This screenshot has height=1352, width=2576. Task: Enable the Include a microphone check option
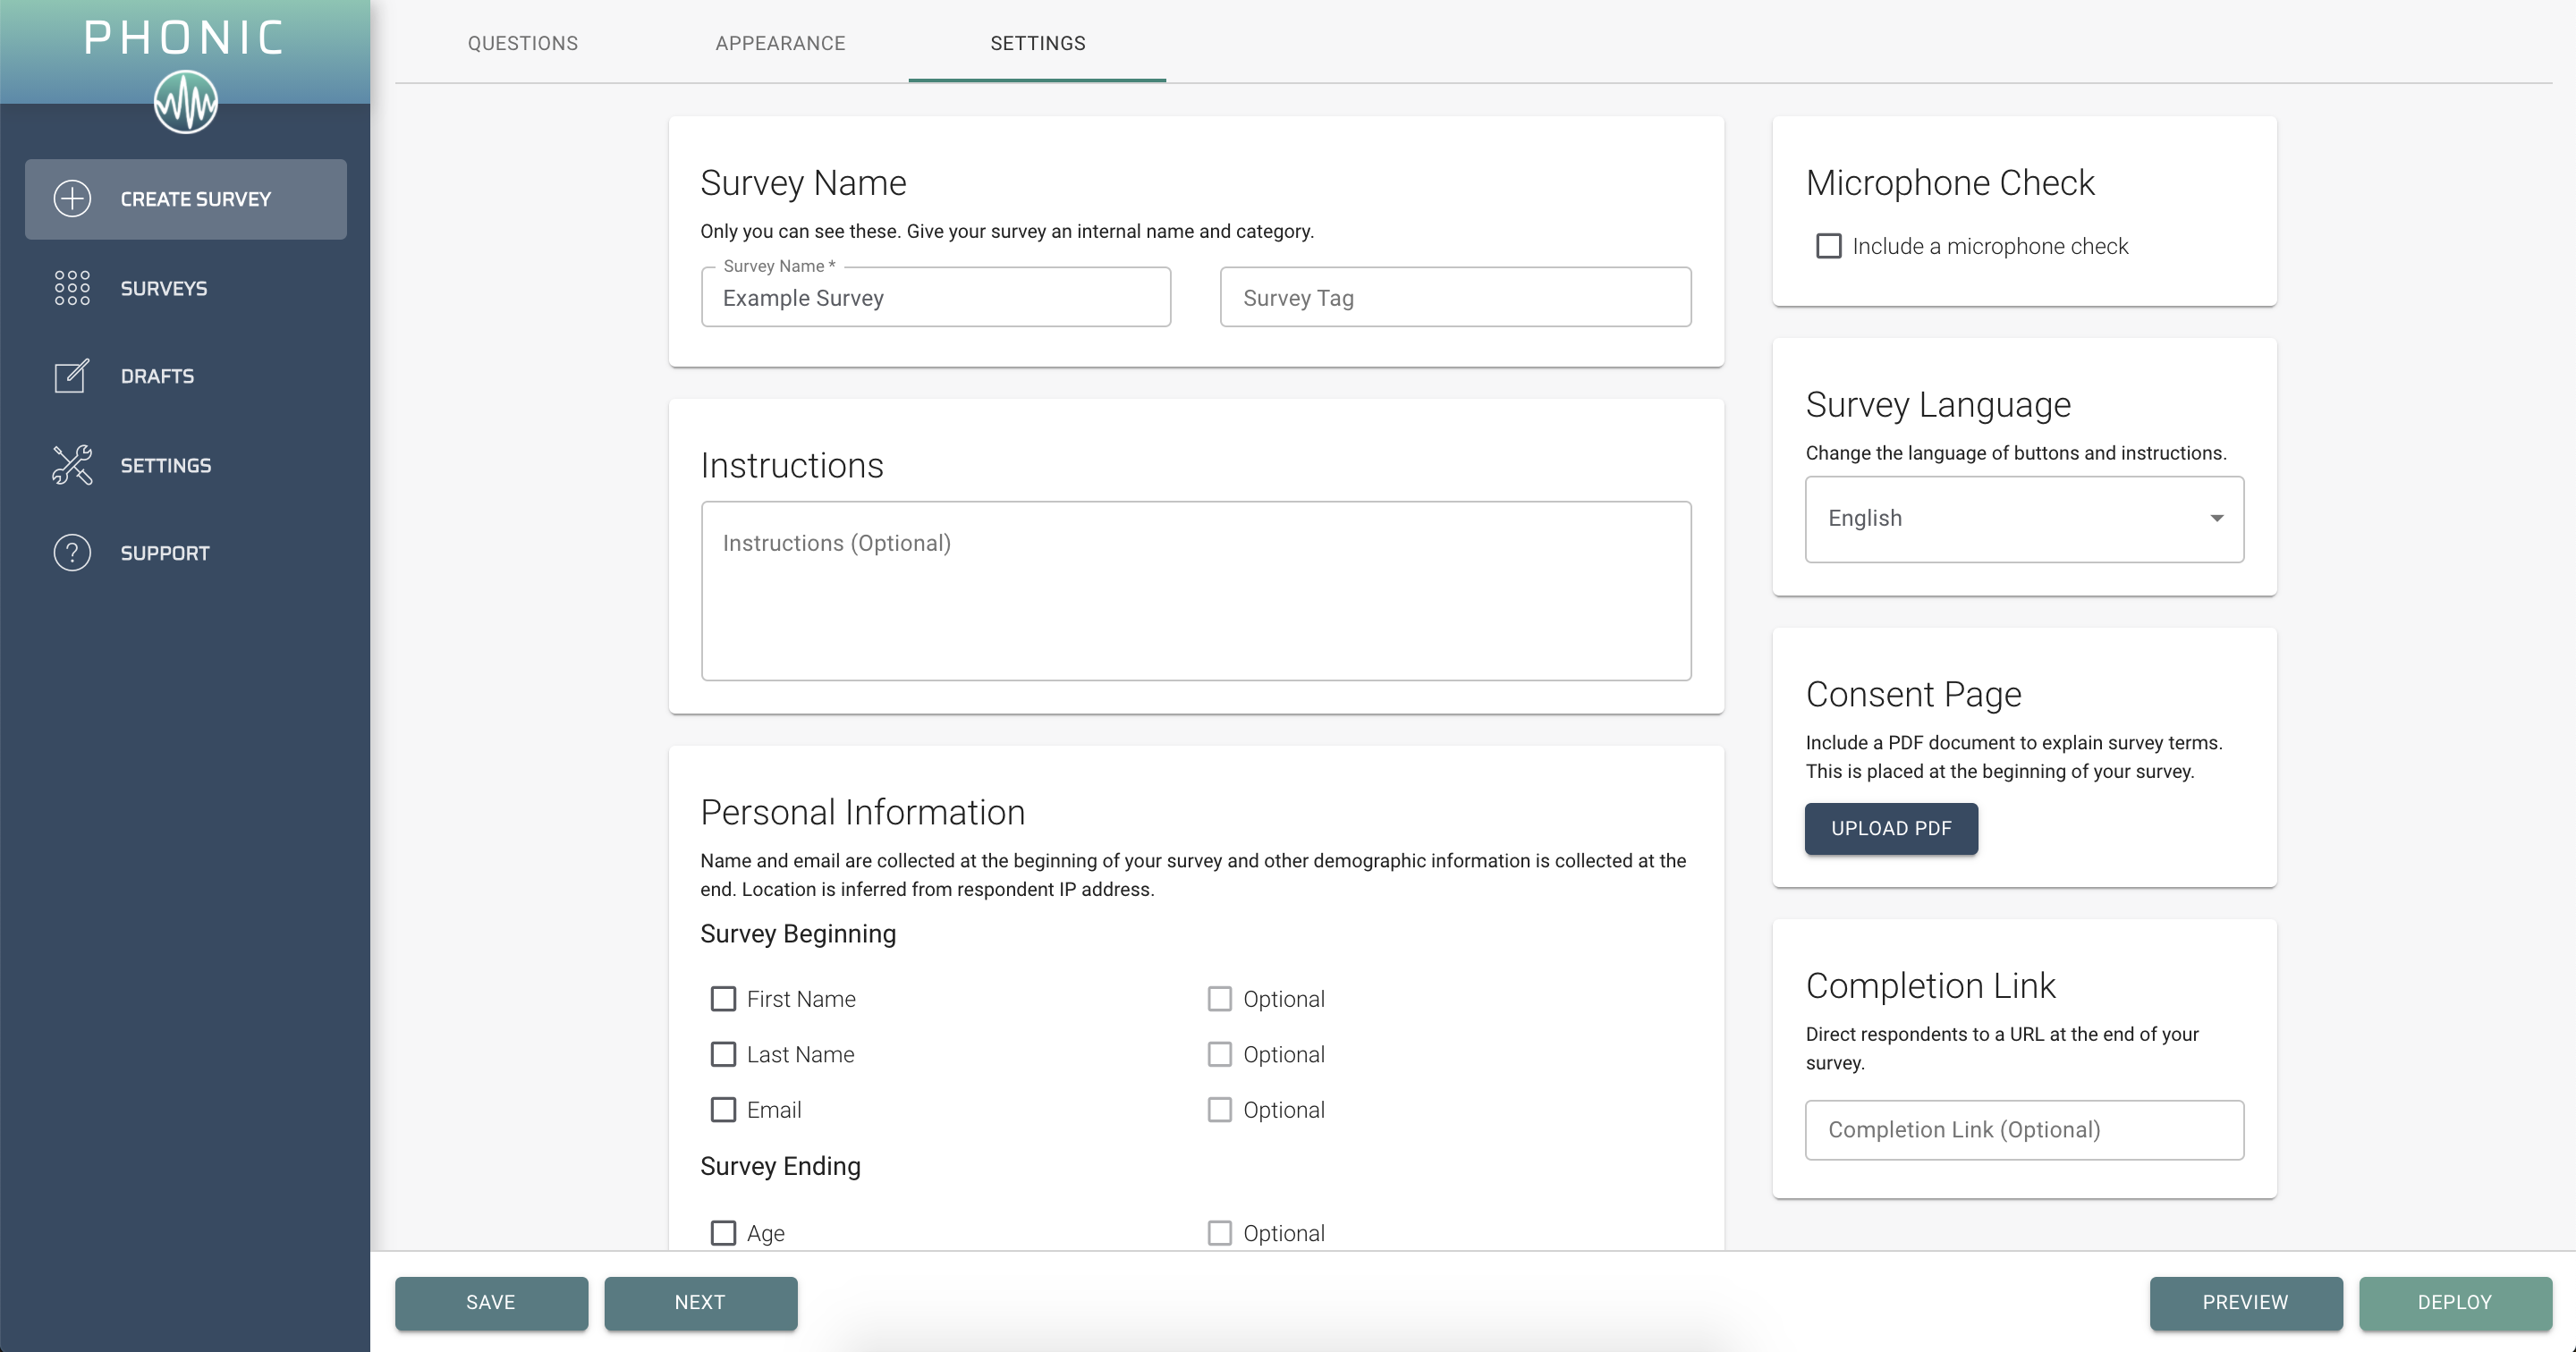click(x=1830, y=246)
